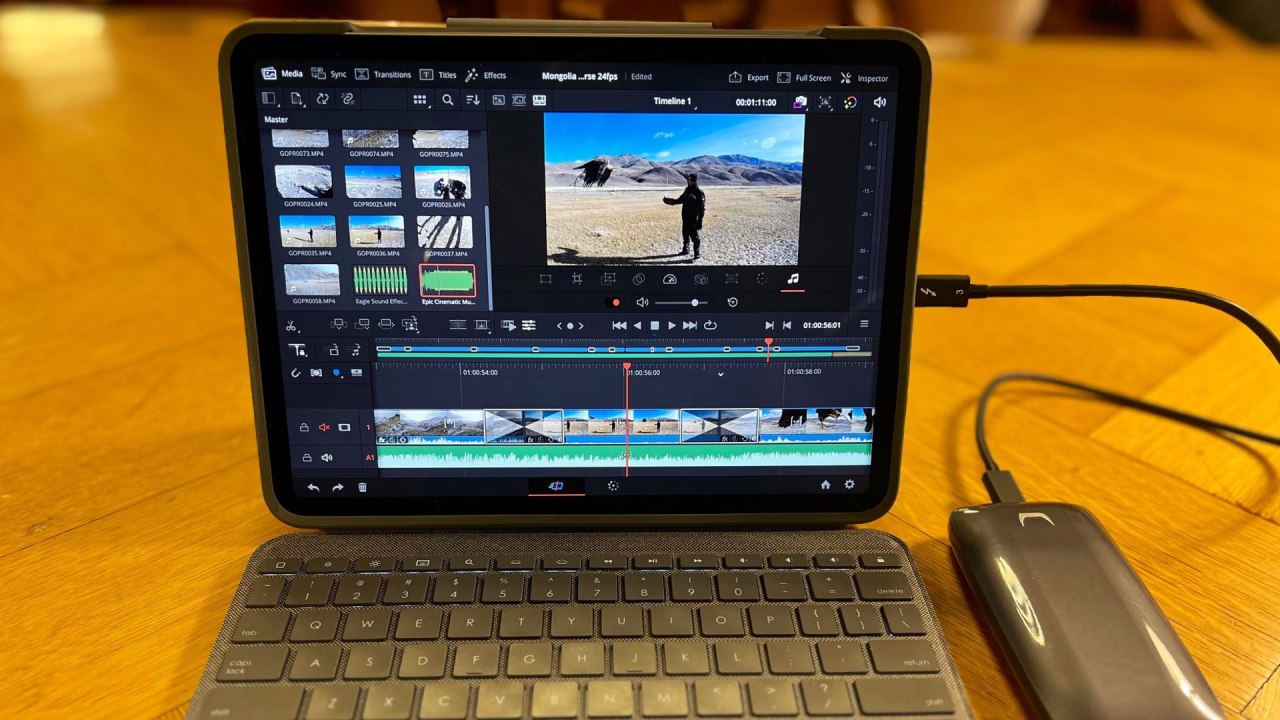This screenshot has width=1280, height=720.
Task: Click the media pool search icon
Action: [x=448, y=100]
